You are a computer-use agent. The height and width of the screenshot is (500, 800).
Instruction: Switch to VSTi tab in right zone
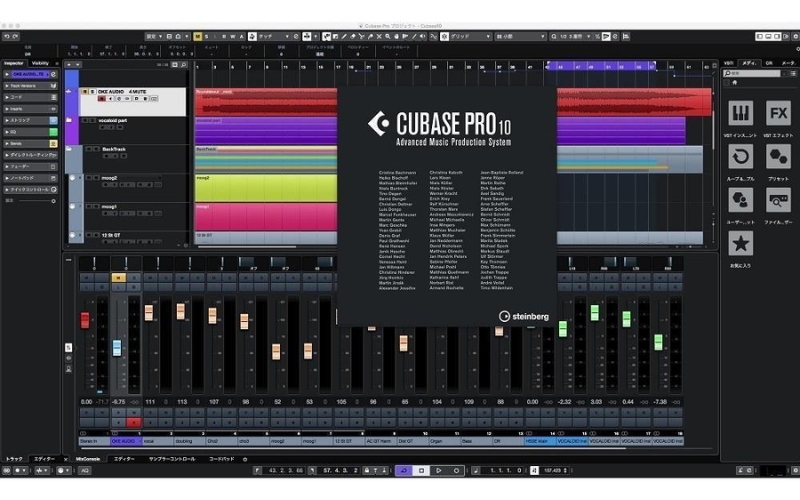729,63
